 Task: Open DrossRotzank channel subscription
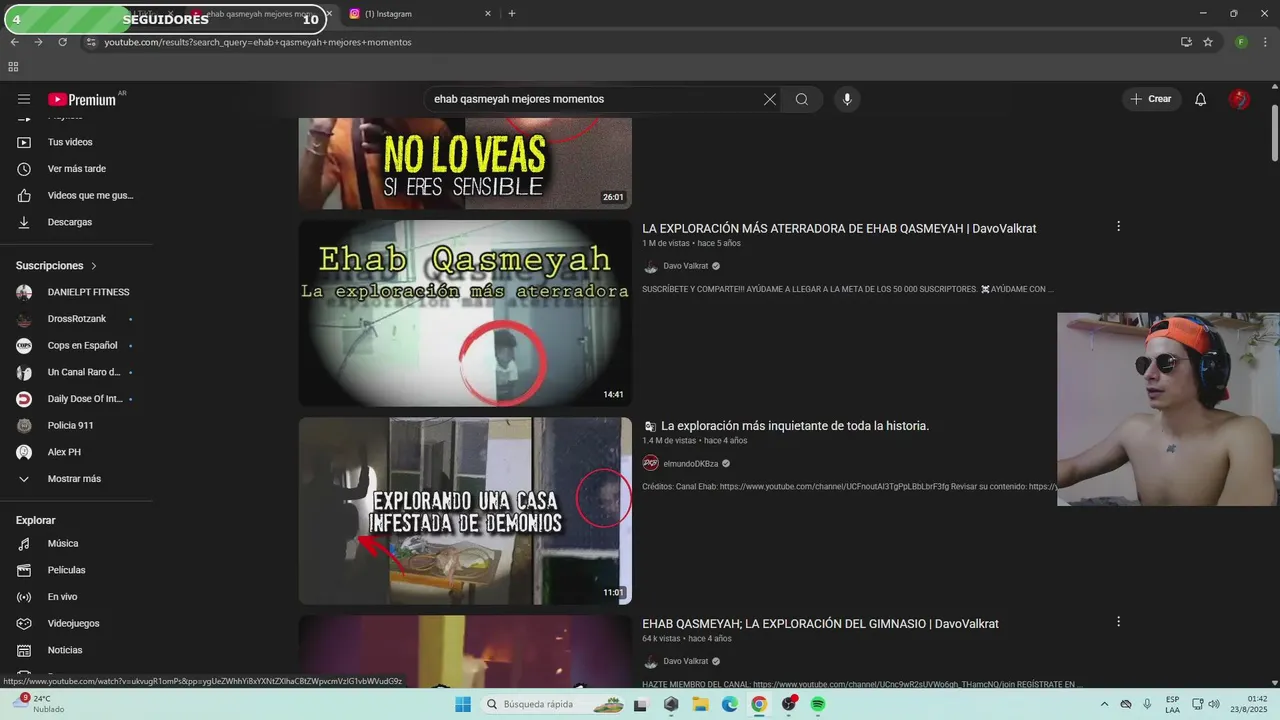tap(76, 319)
